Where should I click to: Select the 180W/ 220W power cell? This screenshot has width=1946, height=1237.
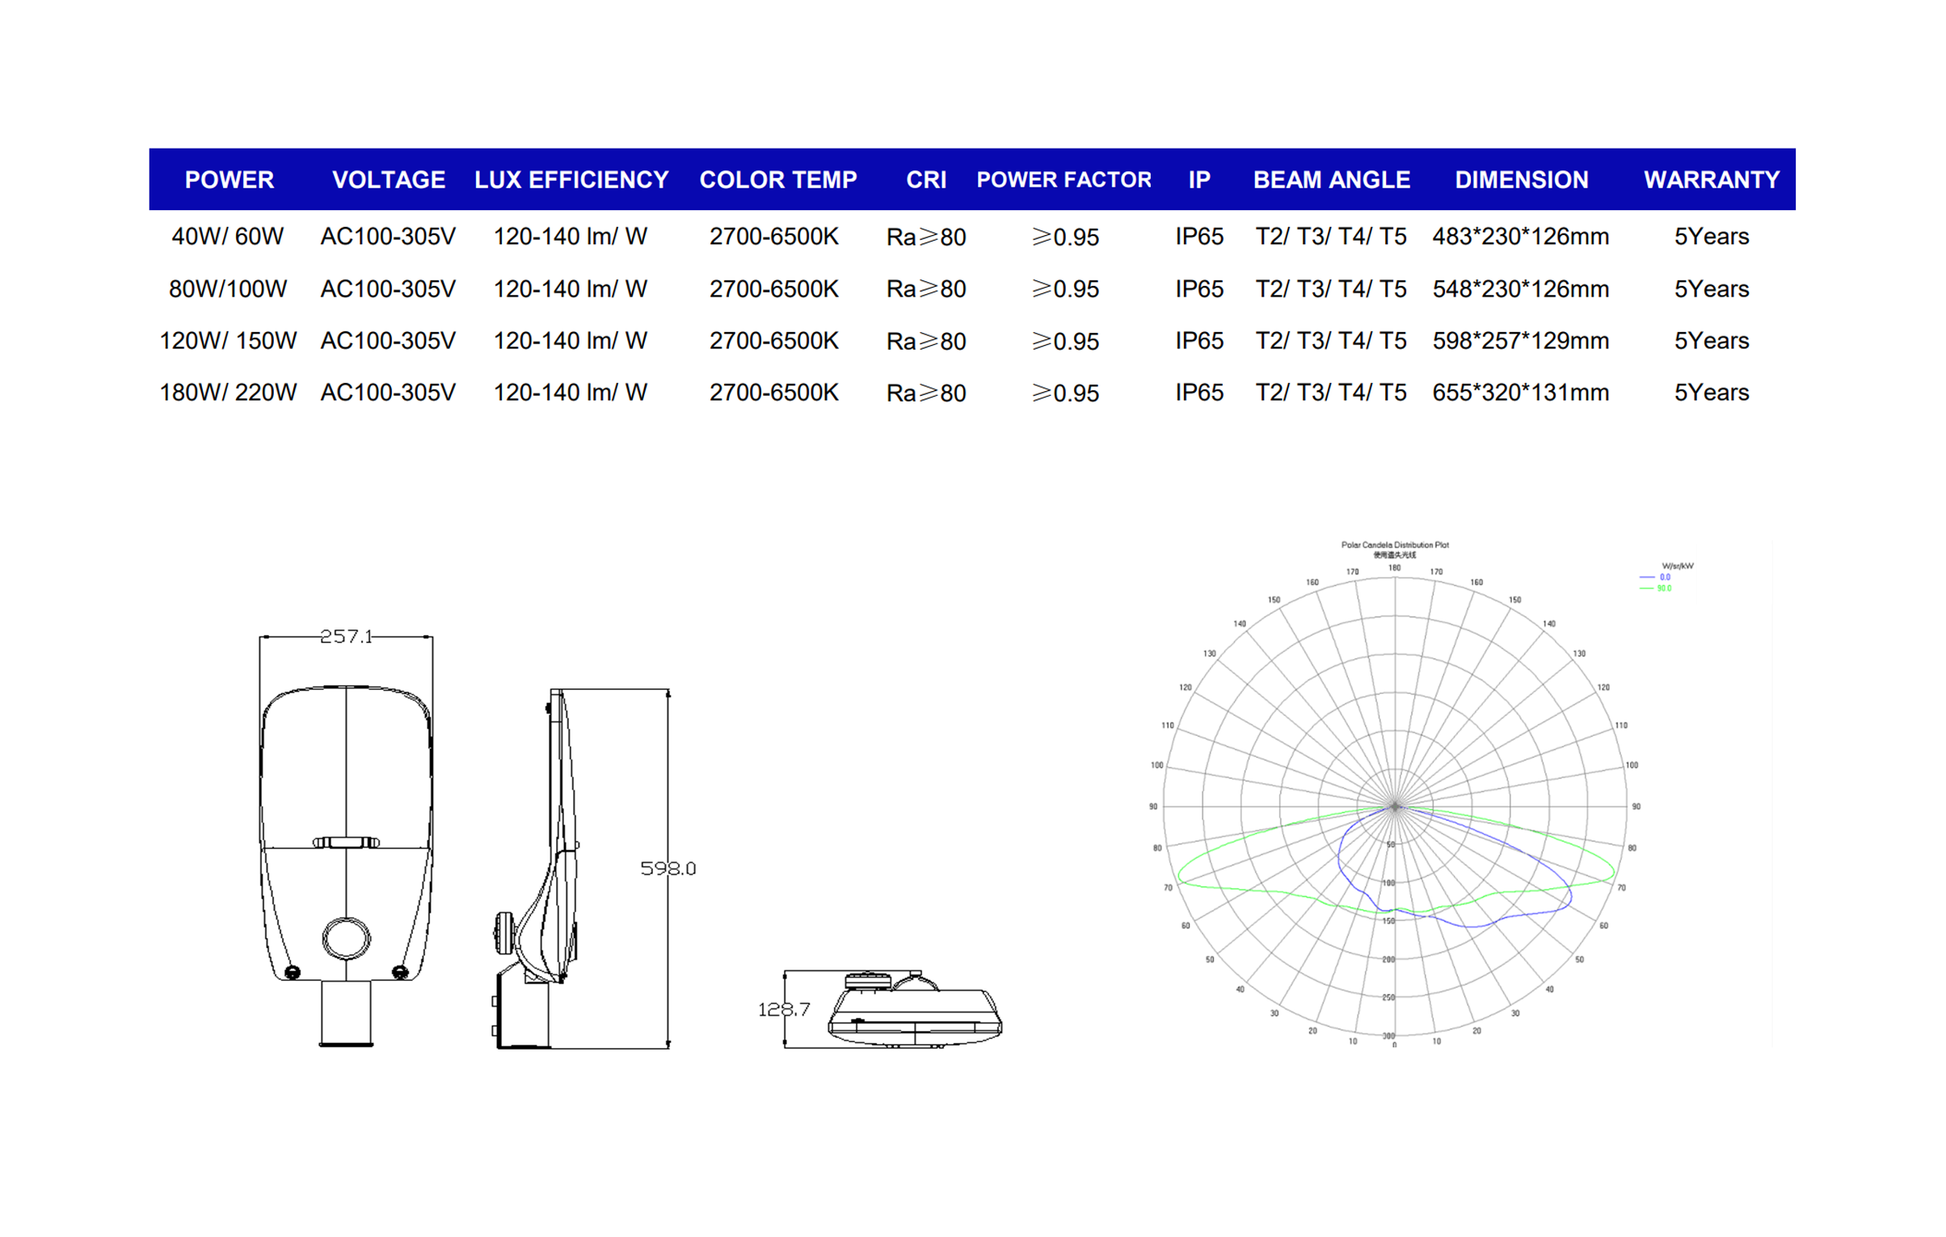click(228, 393)
